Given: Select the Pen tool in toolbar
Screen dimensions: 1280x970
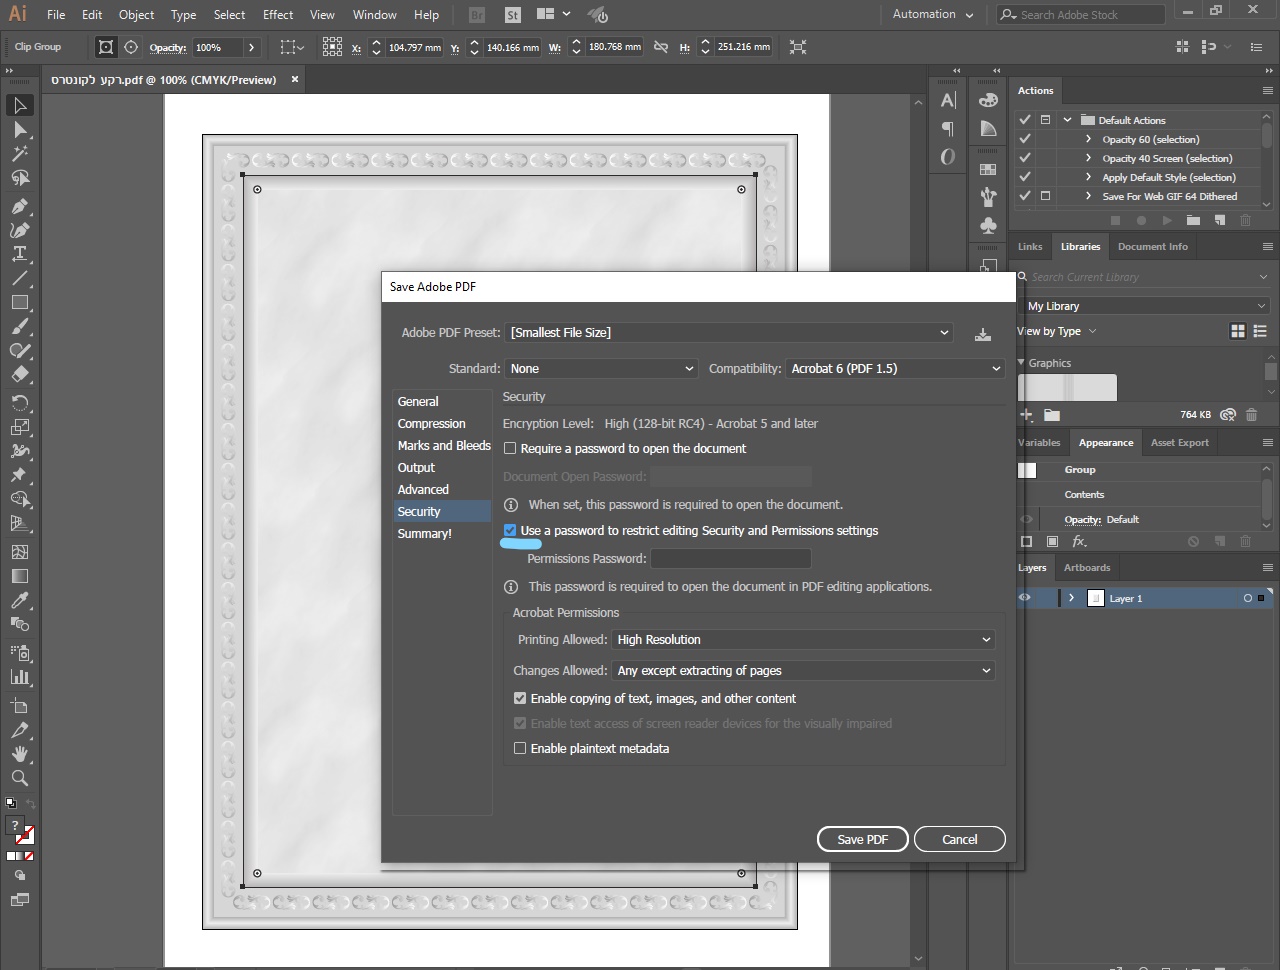Looking at the screenshot, I should (19, 206).
